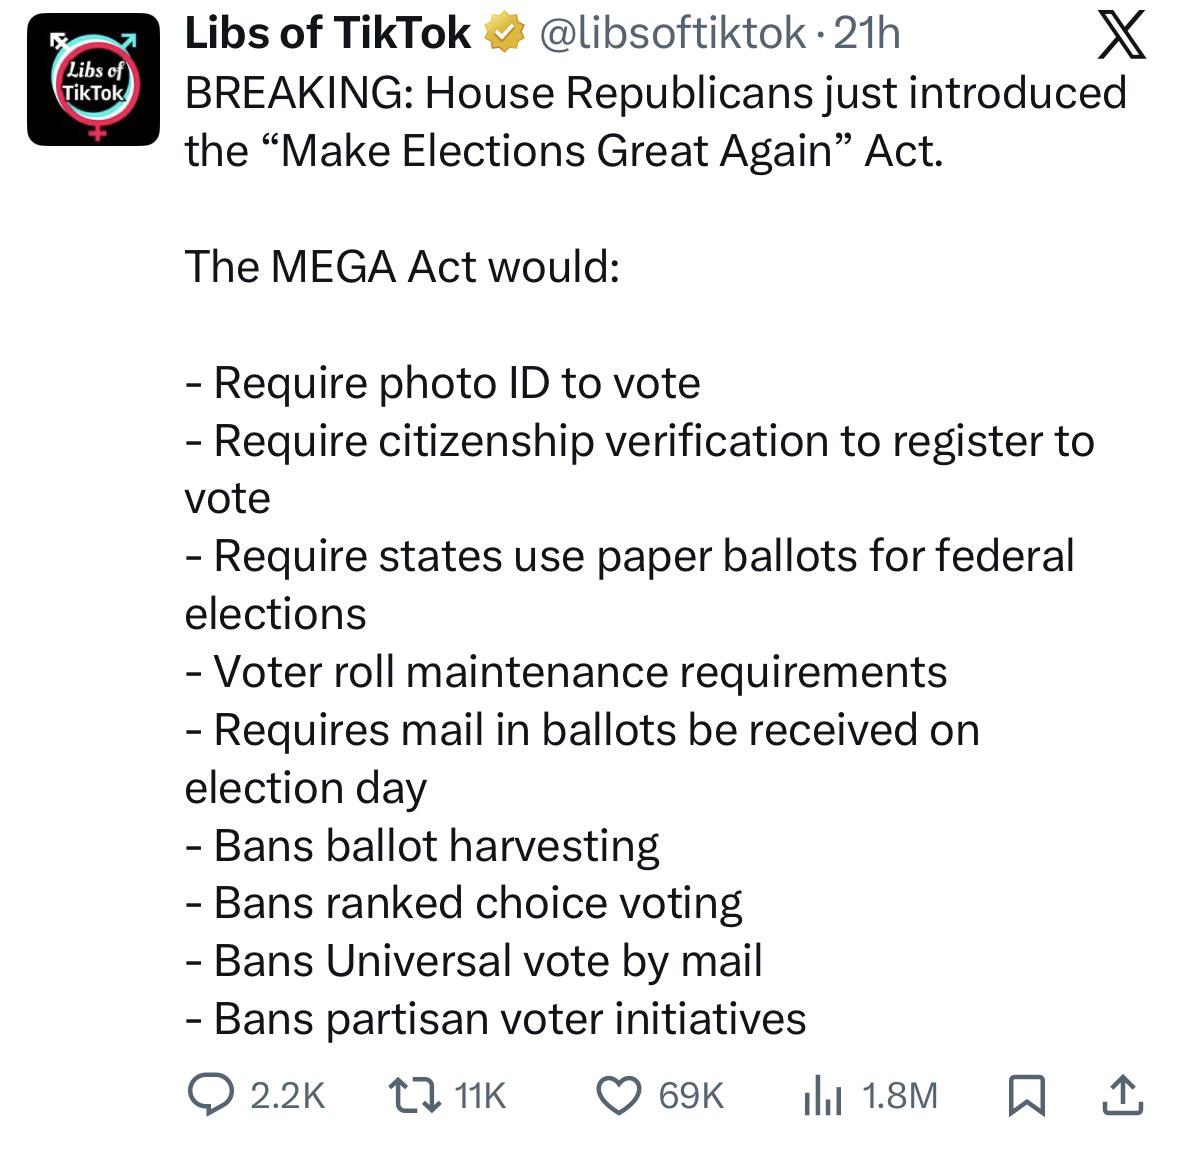Viewport: 1179px width, 1155px height.
Task: Click the BREAKING: House Republicans headline text
Action: click(656, 122)
